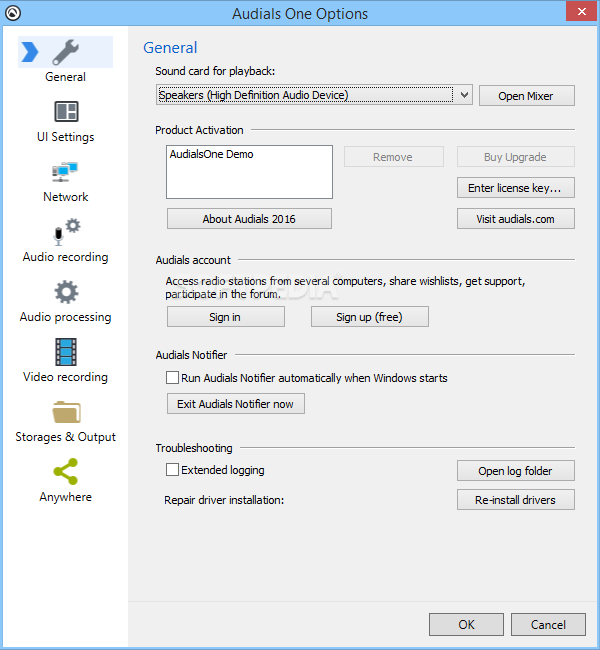
Task: Switch to the General section label
Action: (x=66, y=77)
